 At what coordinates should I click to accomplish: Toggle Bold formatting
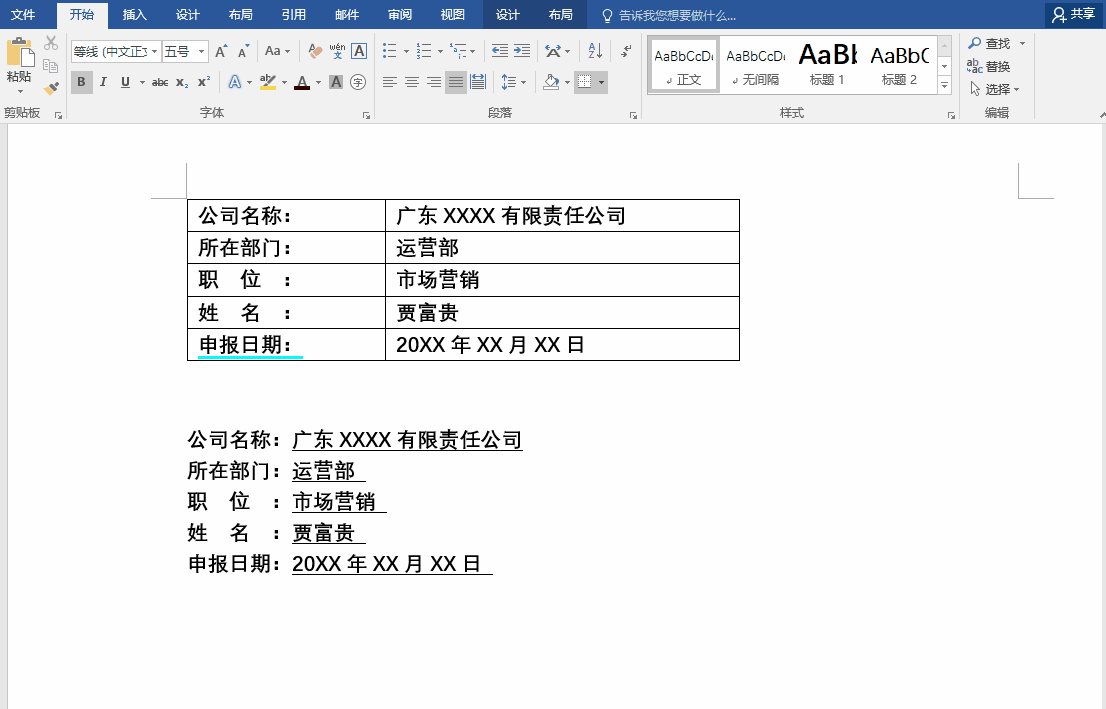81,83
